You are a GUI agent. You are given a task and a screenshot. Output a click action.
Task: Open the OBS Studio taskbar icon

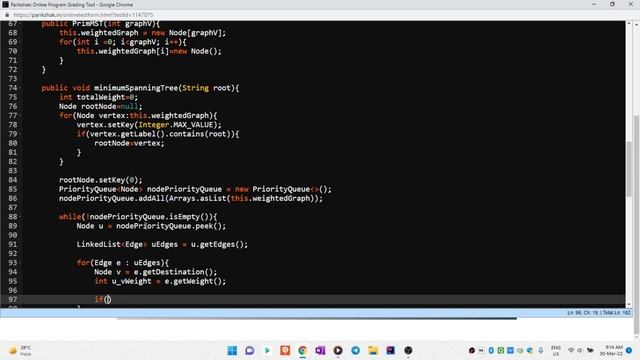click(408, 350)
